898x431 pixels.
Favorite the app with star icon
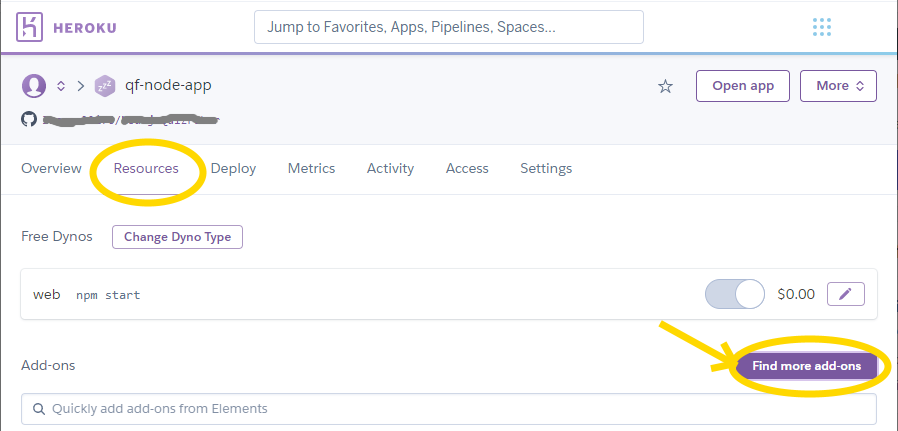(665, 86)
